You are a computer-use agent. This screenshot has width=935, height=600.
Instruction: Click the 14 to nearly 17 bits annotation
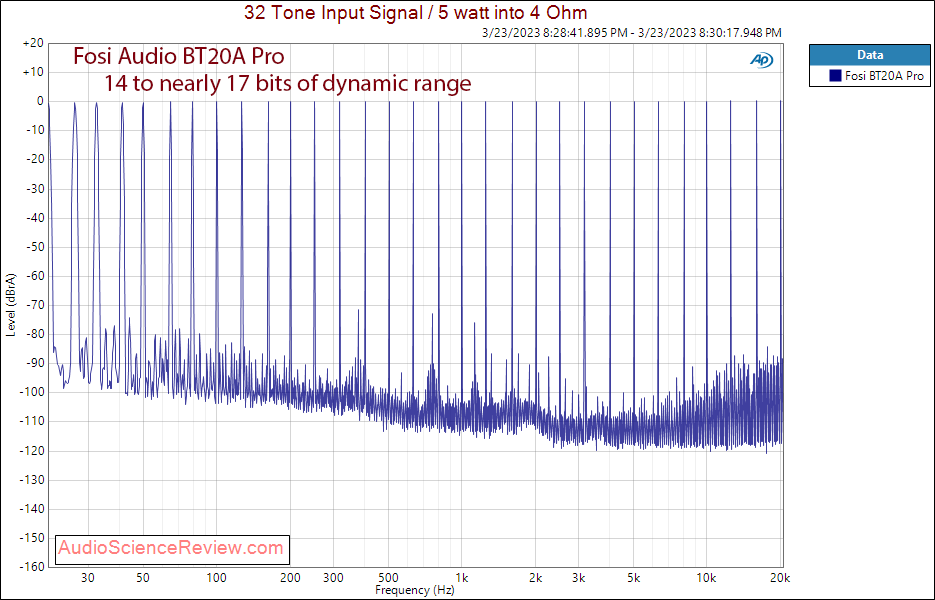[287, 83]
